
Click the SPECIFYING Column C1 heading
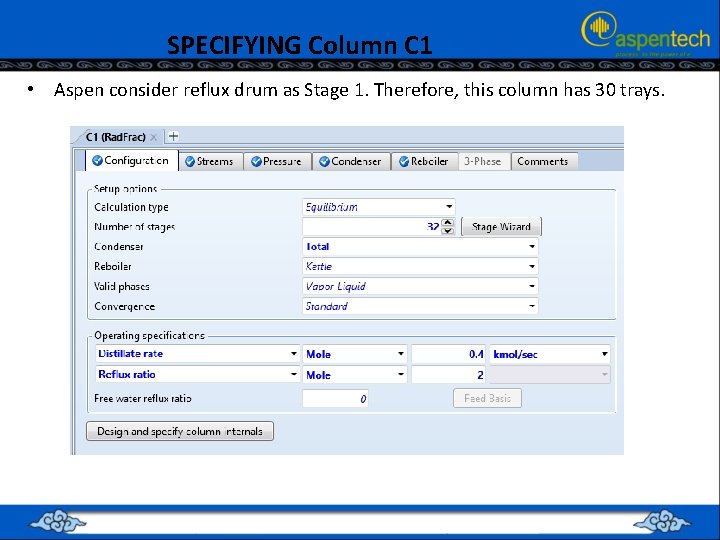click(299, 45)
